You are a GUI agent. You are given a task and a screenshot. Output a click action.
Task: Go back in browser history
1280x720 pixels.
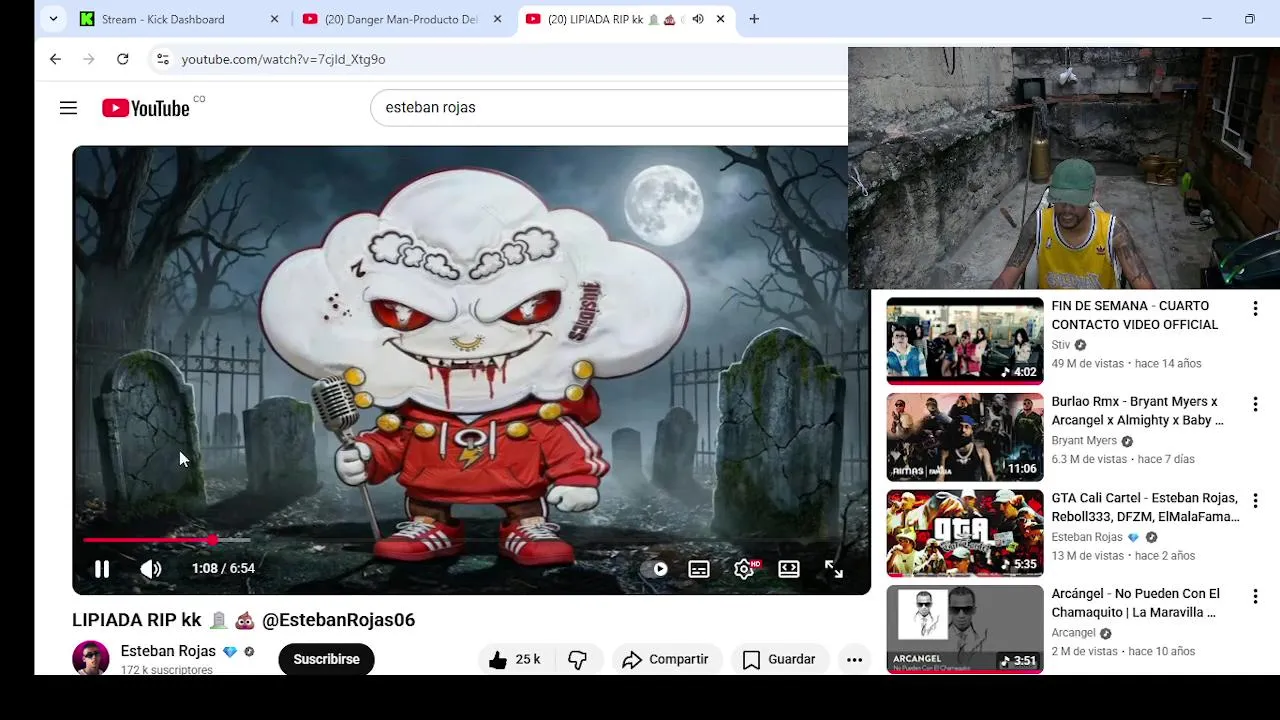(x=55, y=59)
